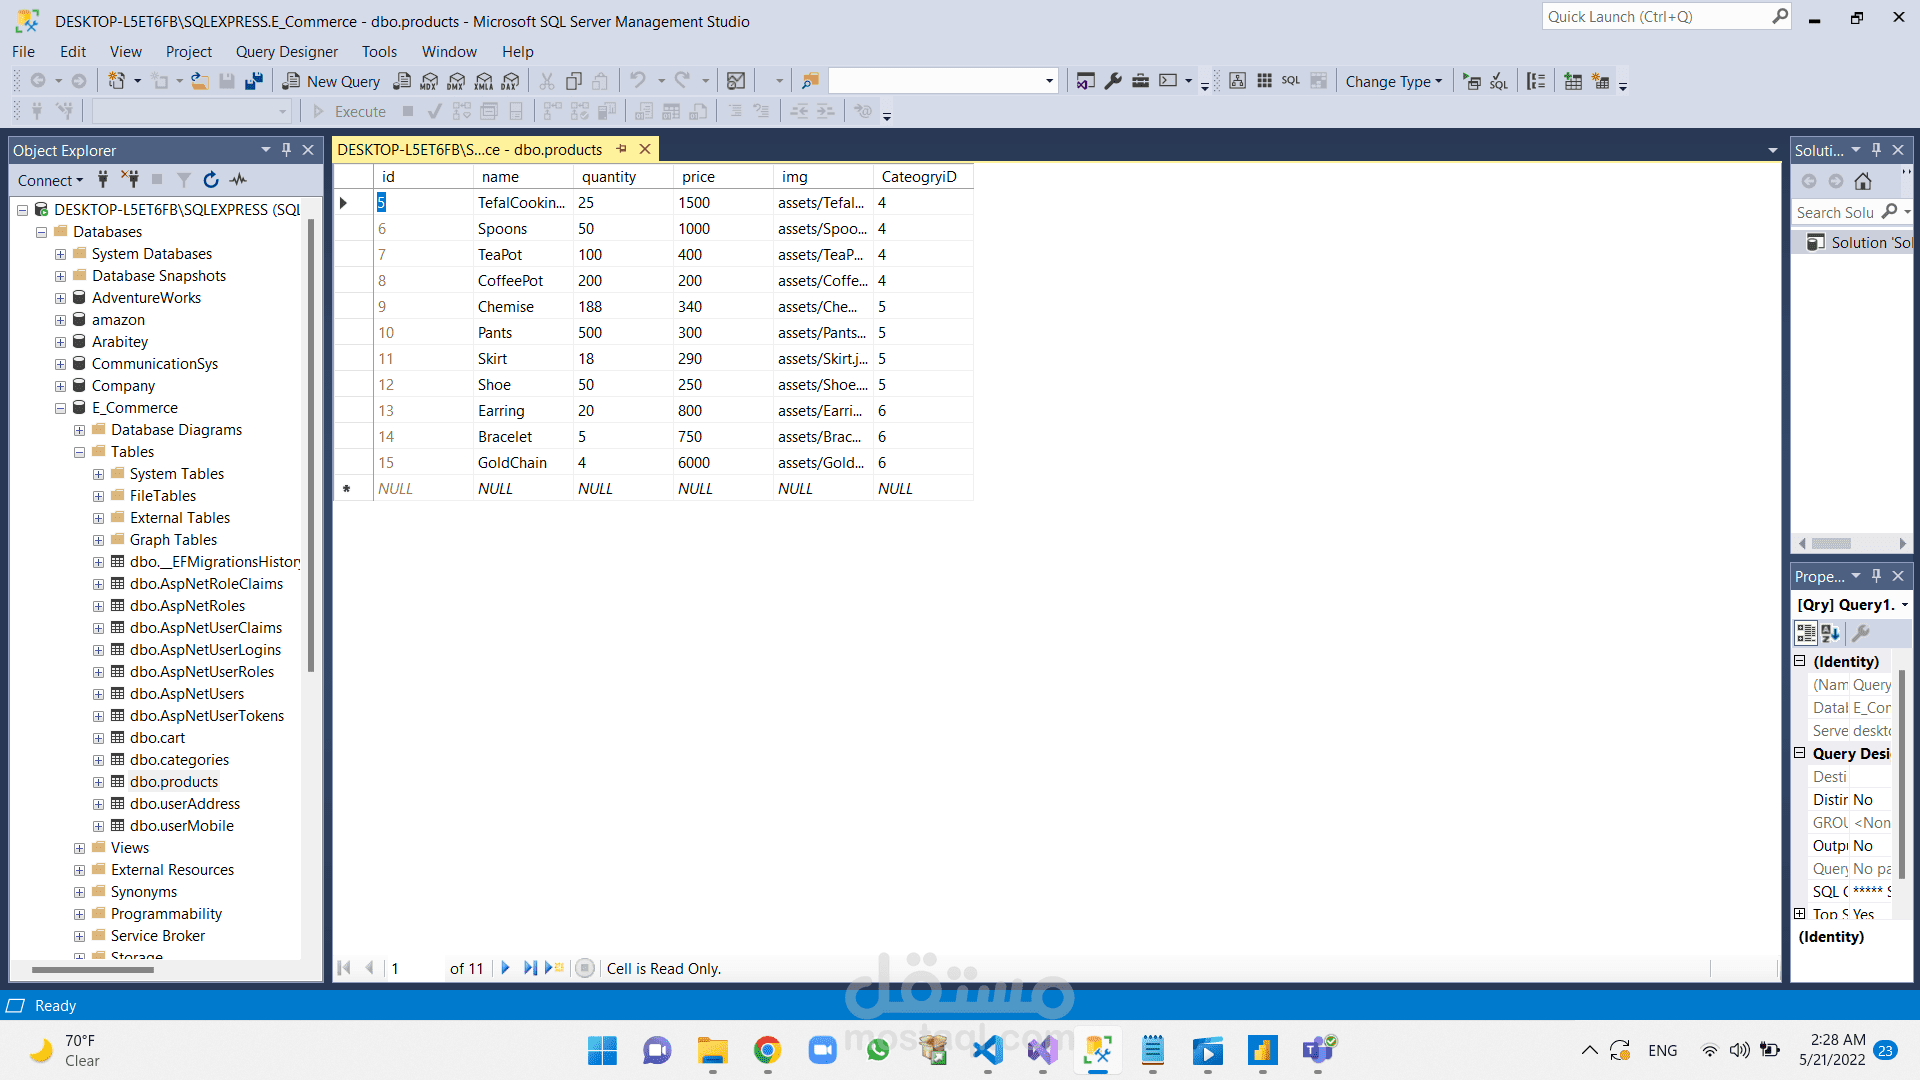Viewport: 1920px width, 1080px height.
Task: Open Activity Monitor from the Object Explorer toolbar
Action: click(238, 180)
